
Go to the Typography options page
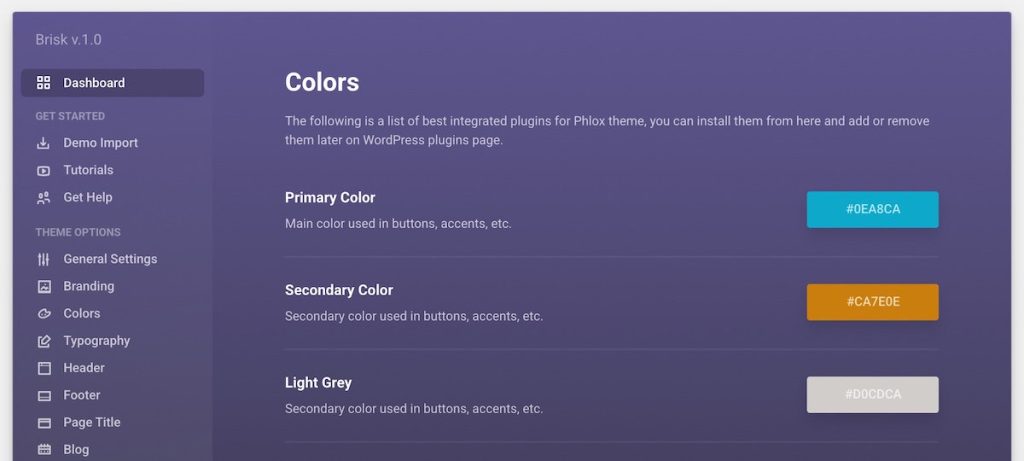coord(97,341)
